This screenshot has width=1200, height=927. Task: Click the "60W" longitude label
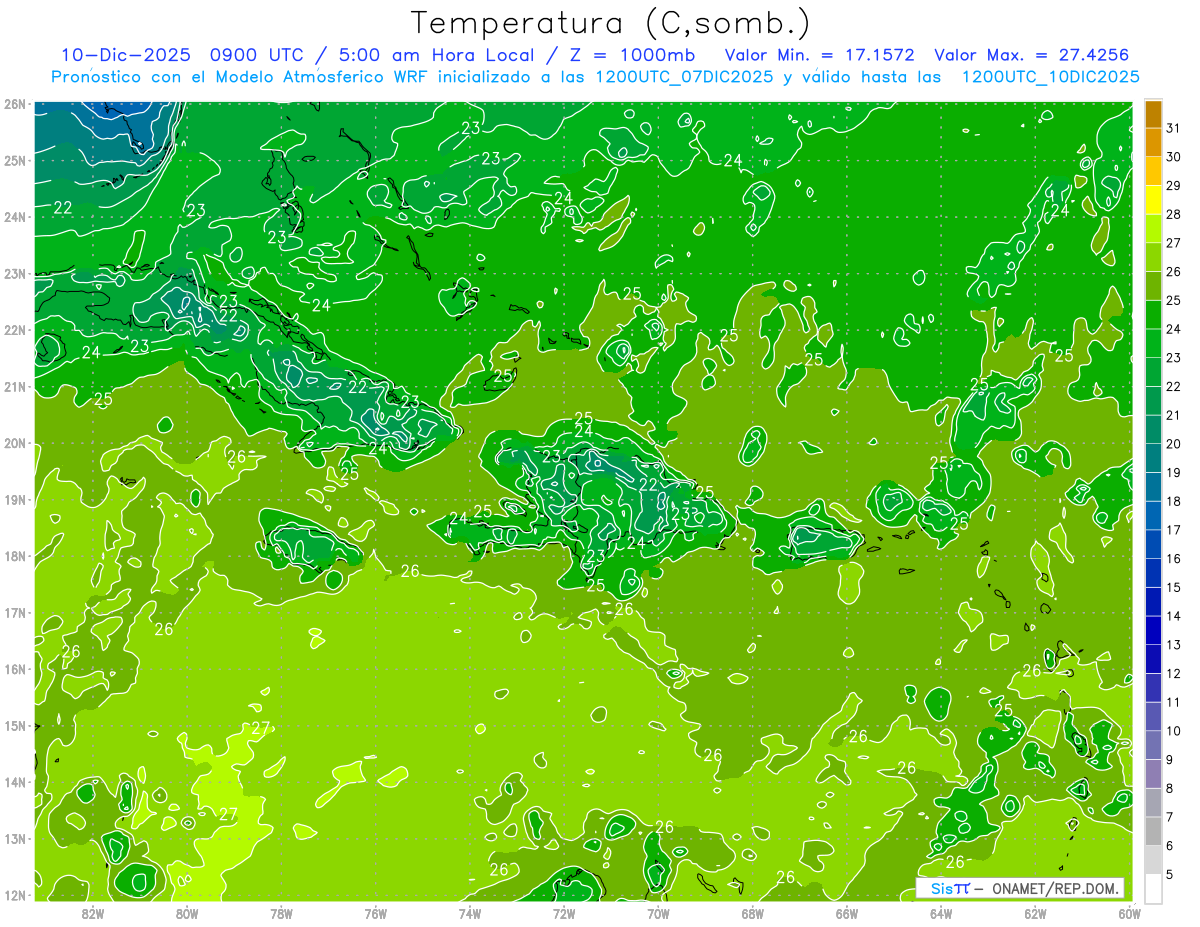pos(1129,913)
